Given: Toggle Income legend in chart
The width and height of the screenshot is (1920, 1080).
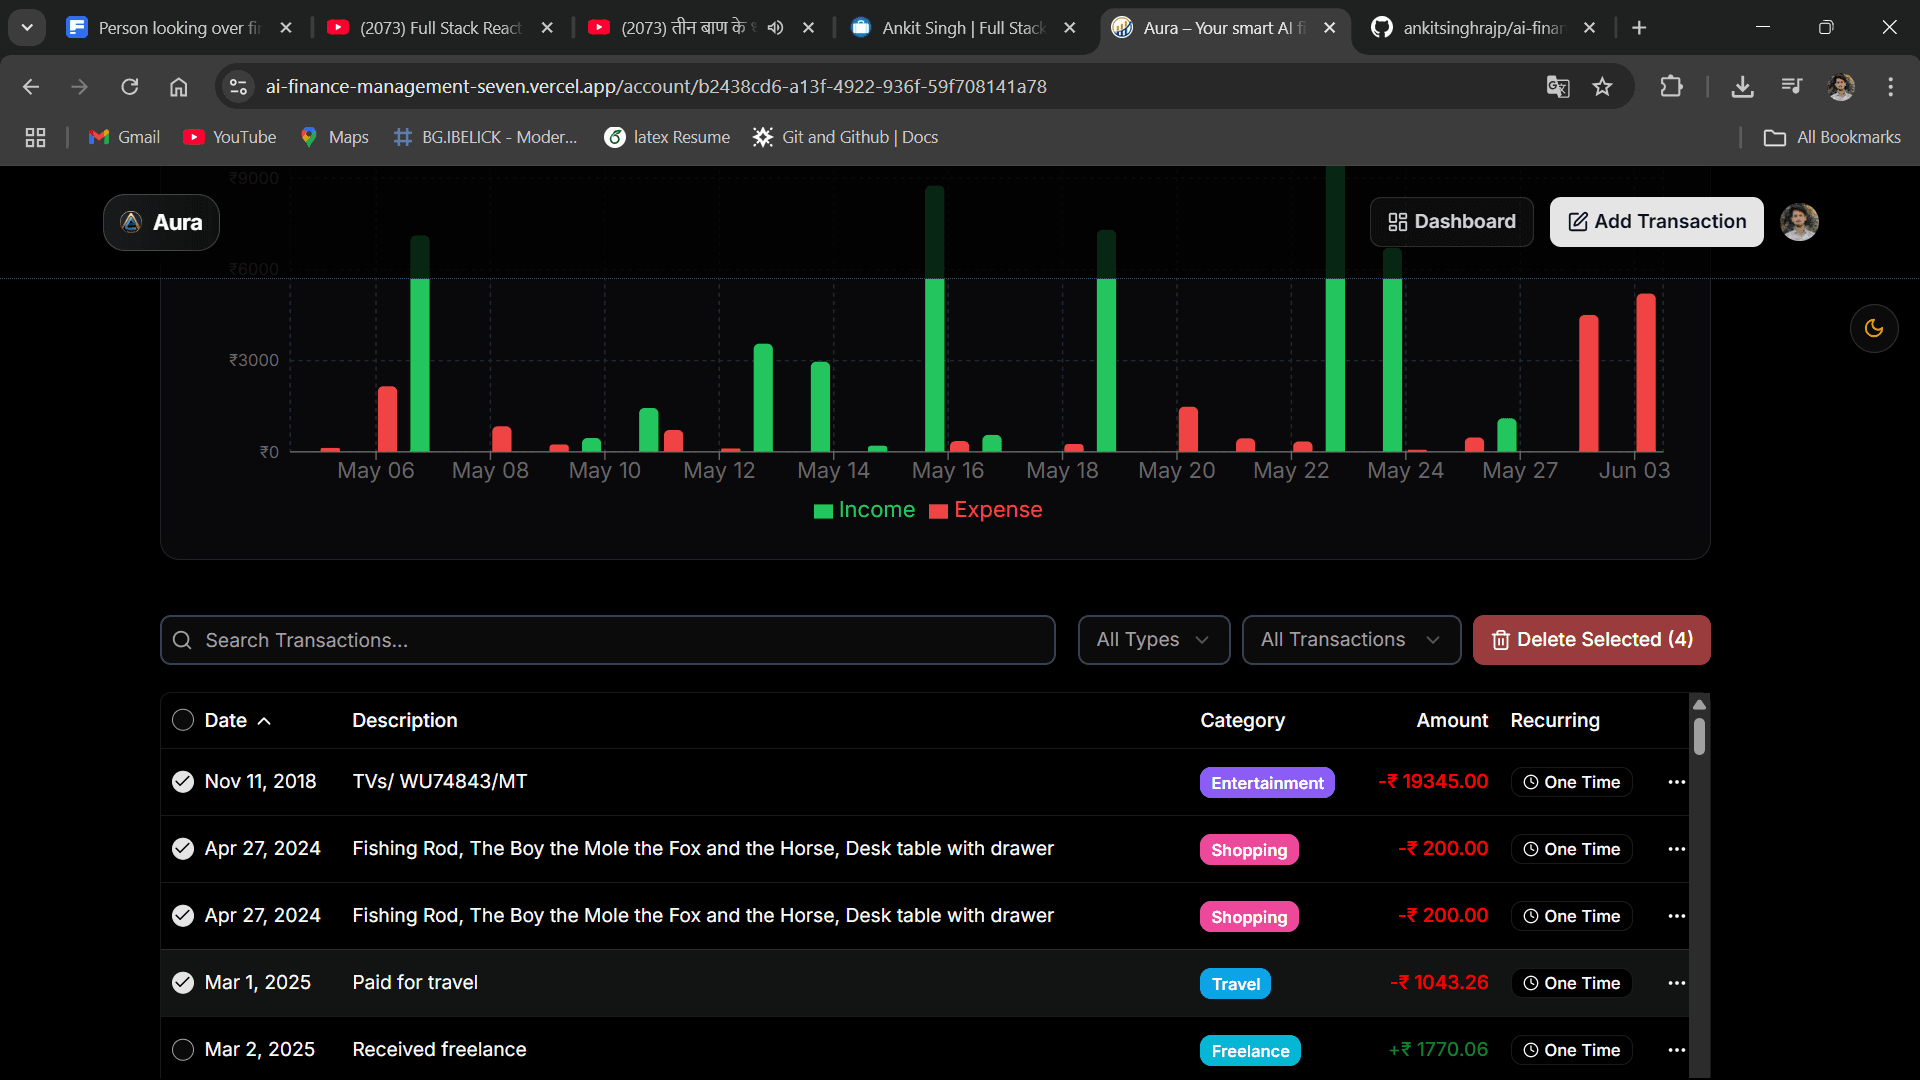Looking at the screenshot, I should click(864, 510).
